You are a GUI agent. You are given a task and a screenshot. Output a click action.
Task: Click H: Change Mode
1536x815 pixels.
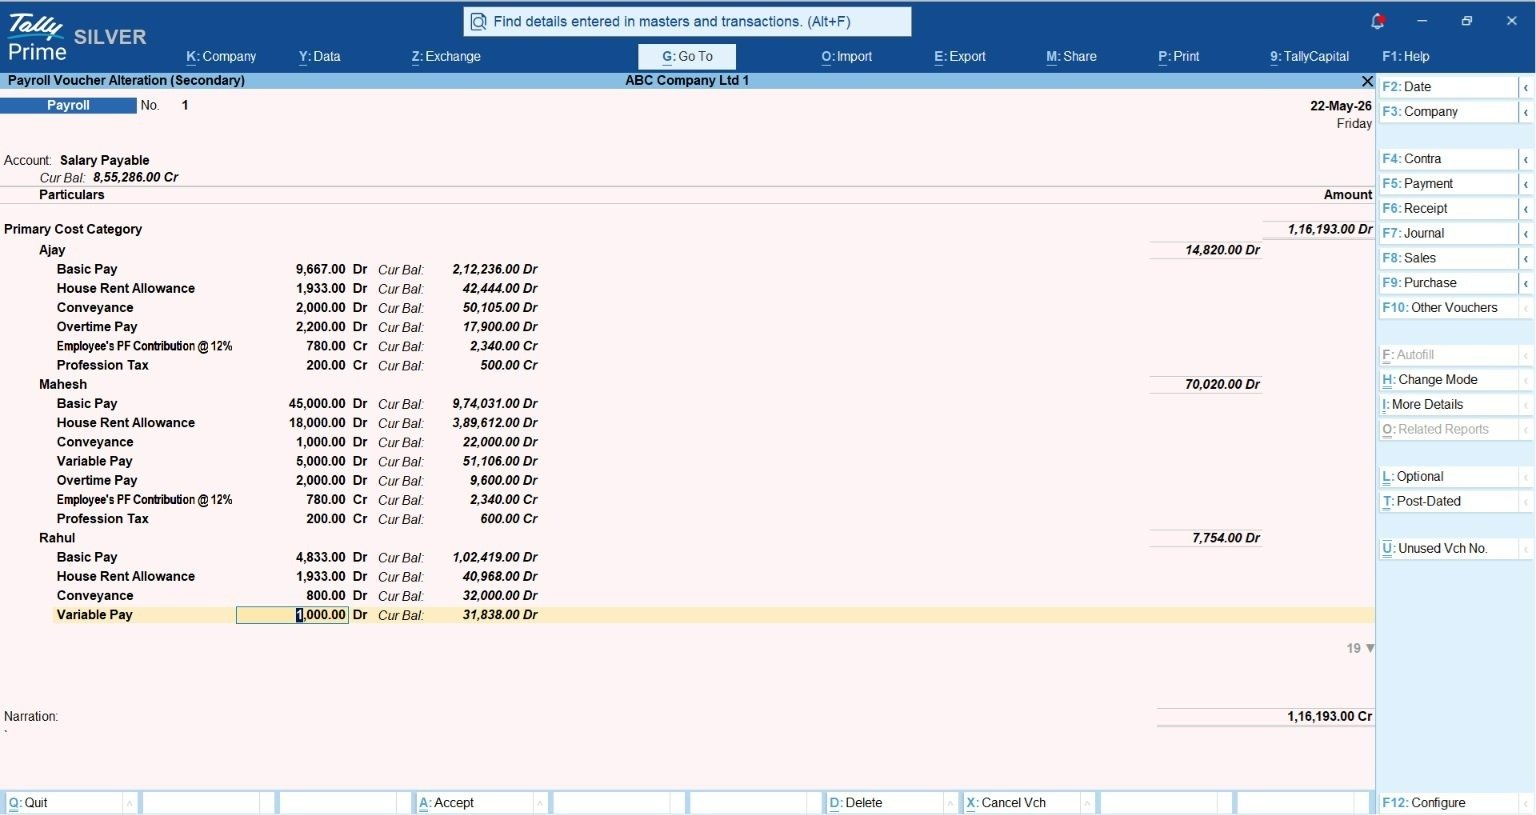click(x=1450, y=380)
